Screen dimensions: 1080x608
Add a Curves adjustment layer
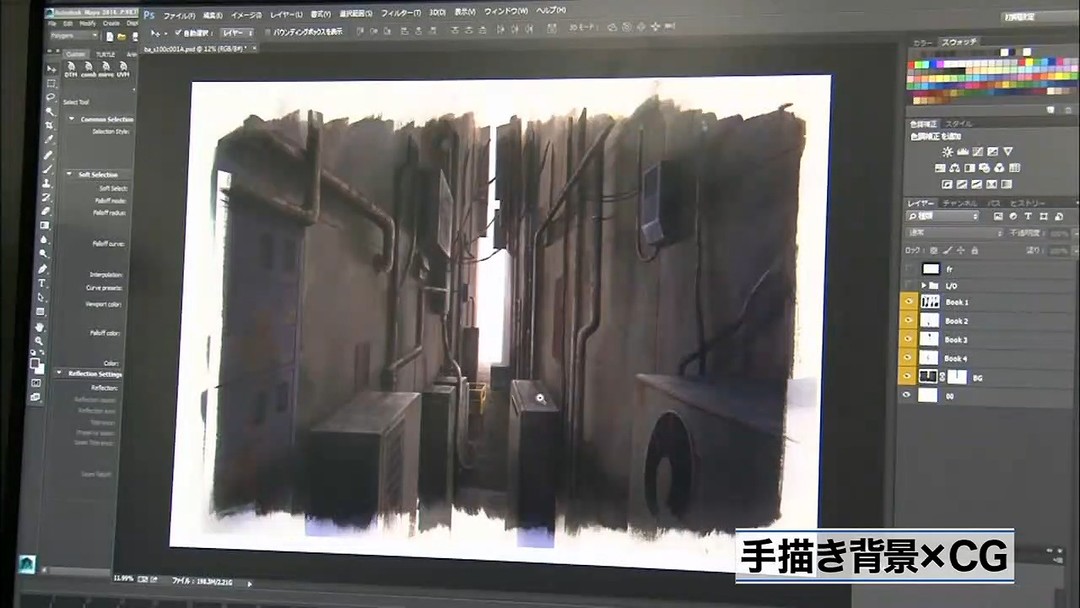[x=978, y=151]
